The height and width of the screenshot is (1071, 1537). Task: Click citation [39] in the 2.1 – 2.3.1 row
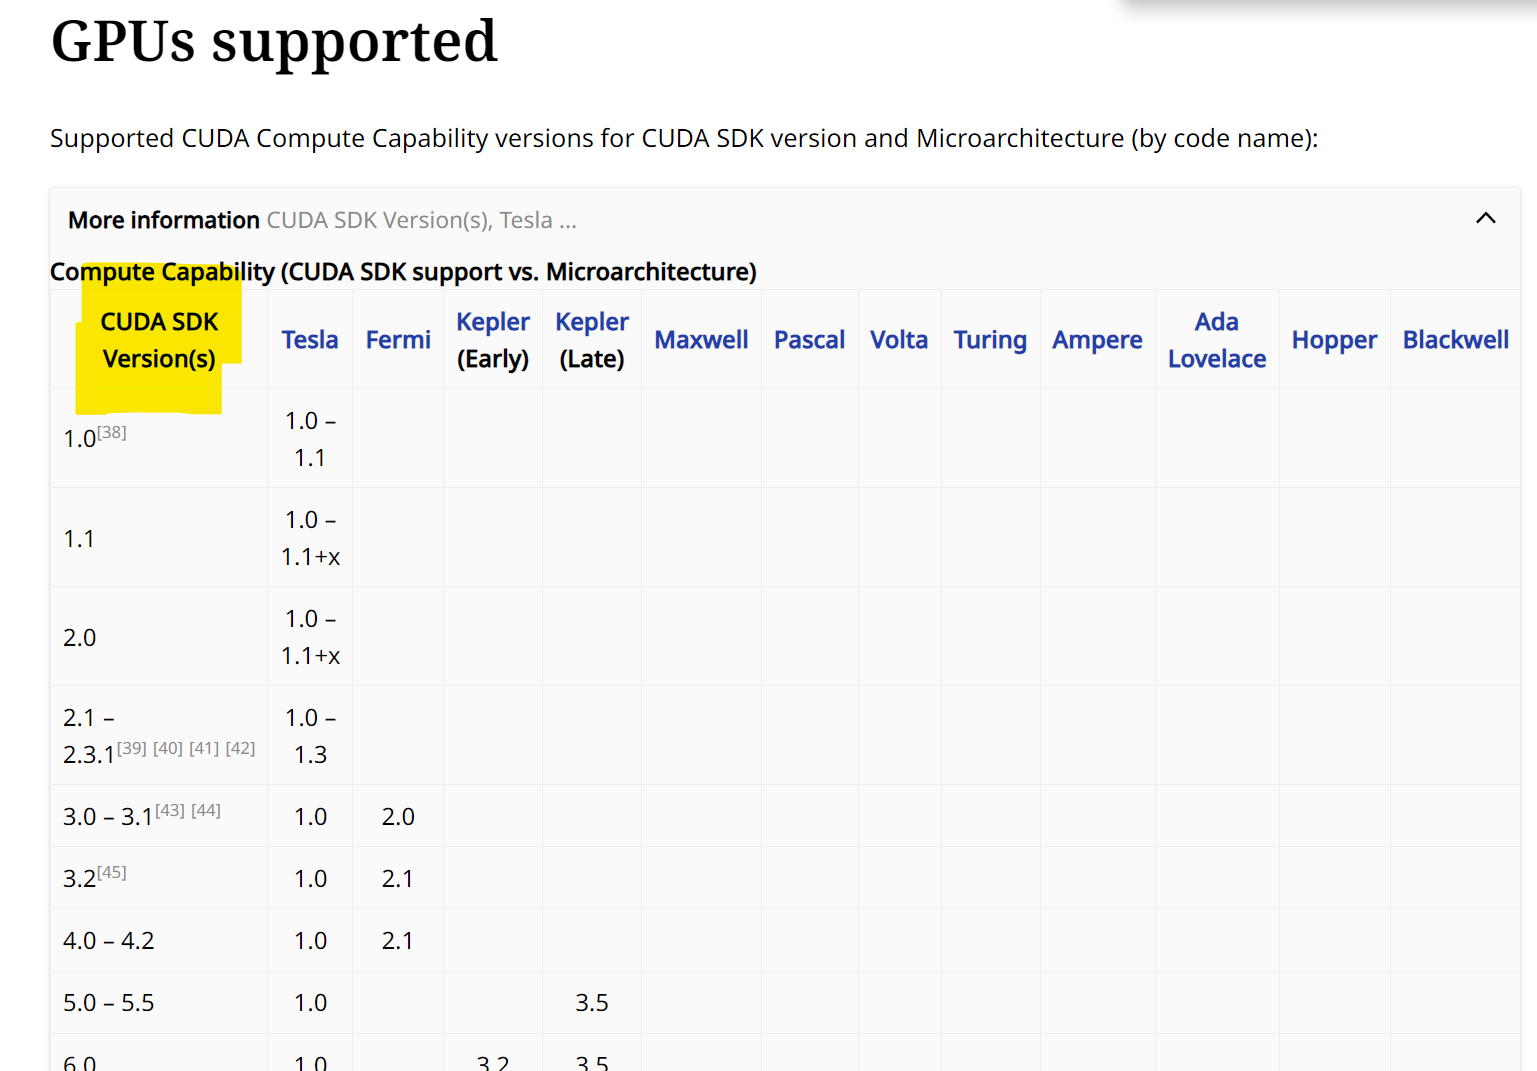tap(132, 748)
